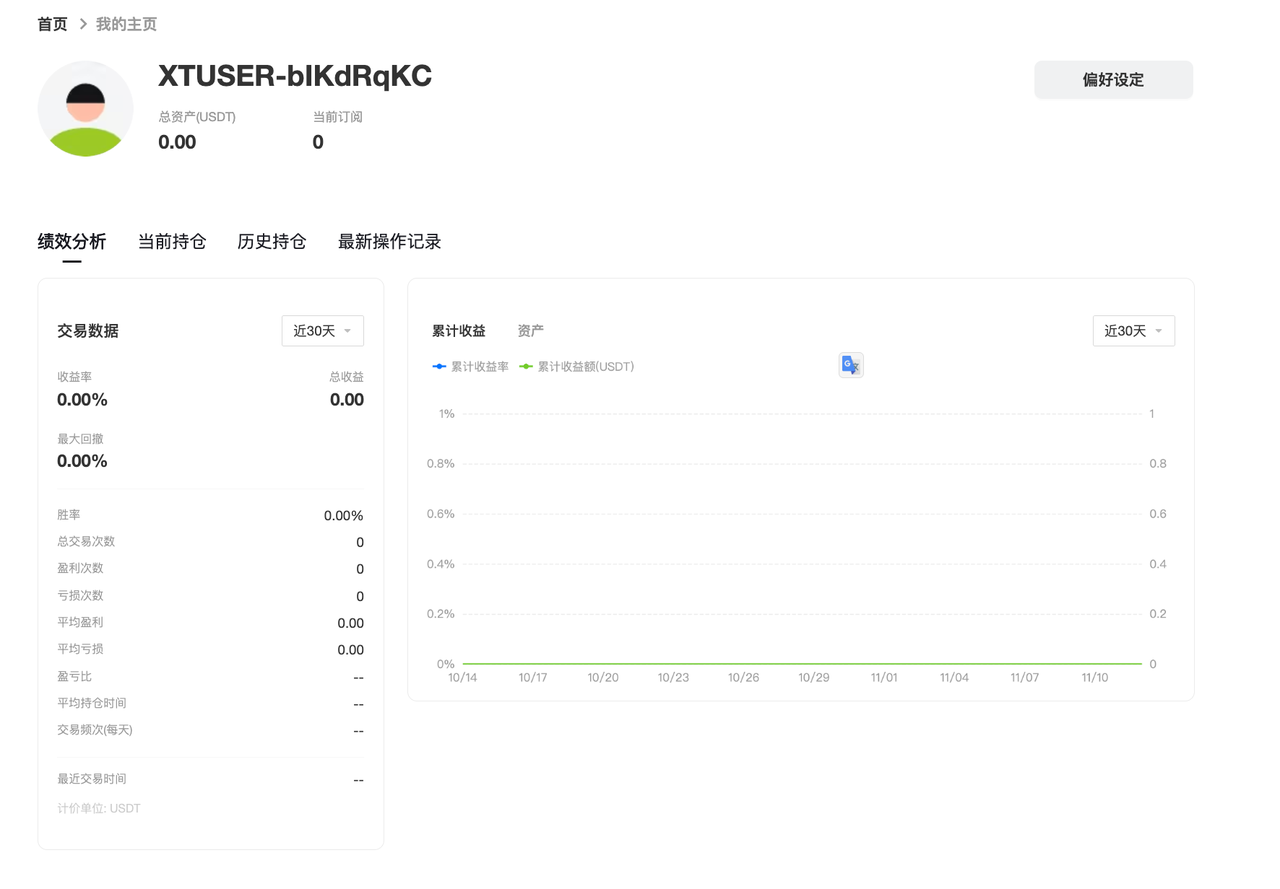Click the 11/10 date on the chart axis
The height and width of the screenshot is (889, 1280).
(1095, 678)
